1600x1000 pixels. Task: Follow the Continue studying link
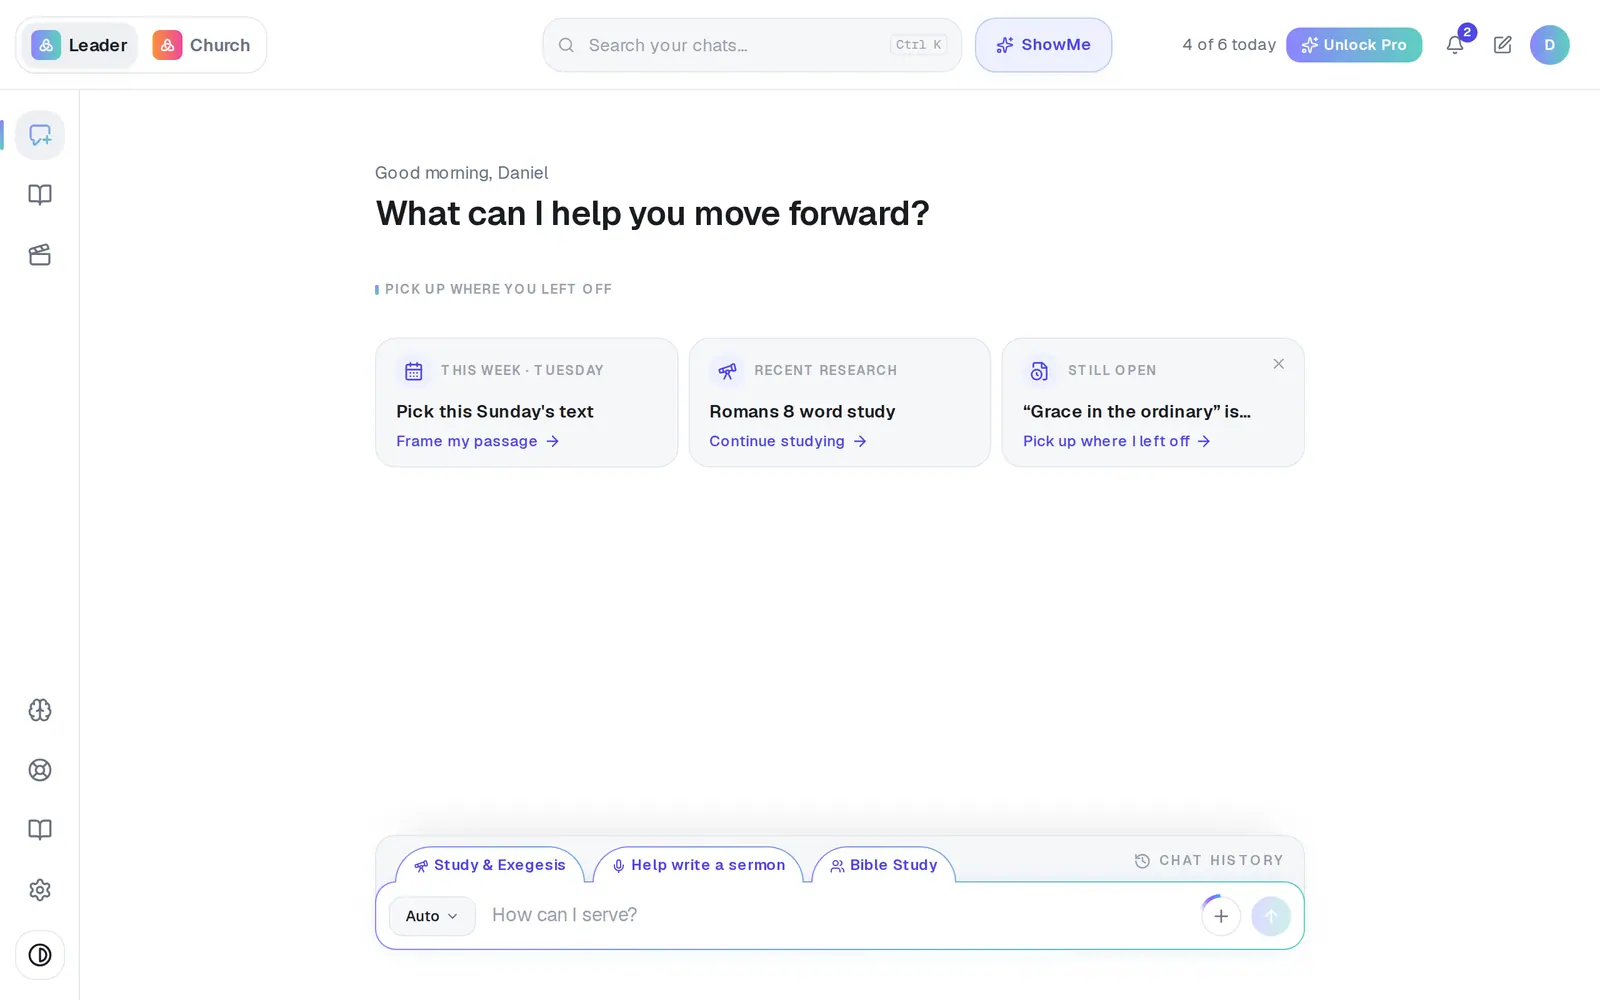[788, 441]
